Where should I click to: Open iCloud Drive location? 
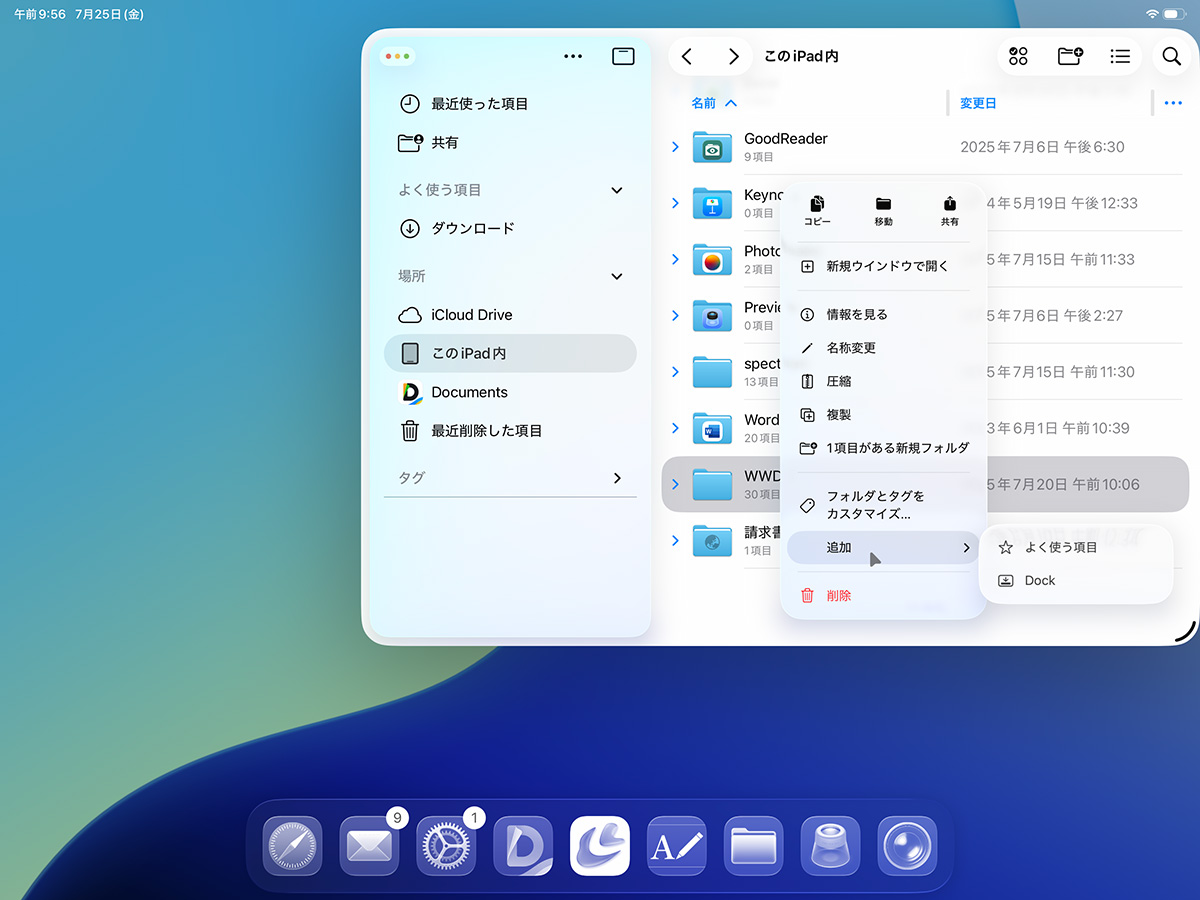(x=510, y=315)
